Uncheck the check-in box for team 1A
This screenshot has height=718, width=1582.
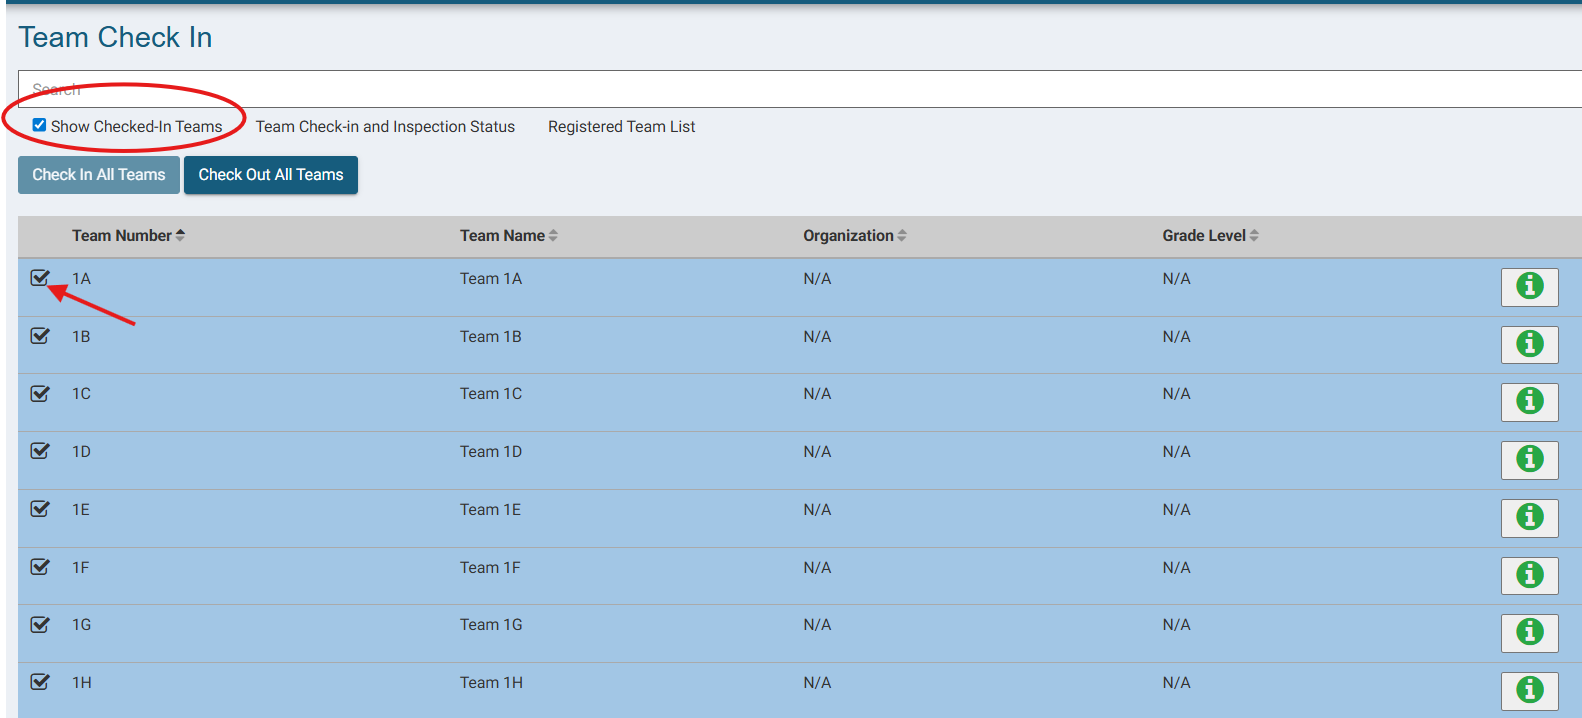point(40,278)
